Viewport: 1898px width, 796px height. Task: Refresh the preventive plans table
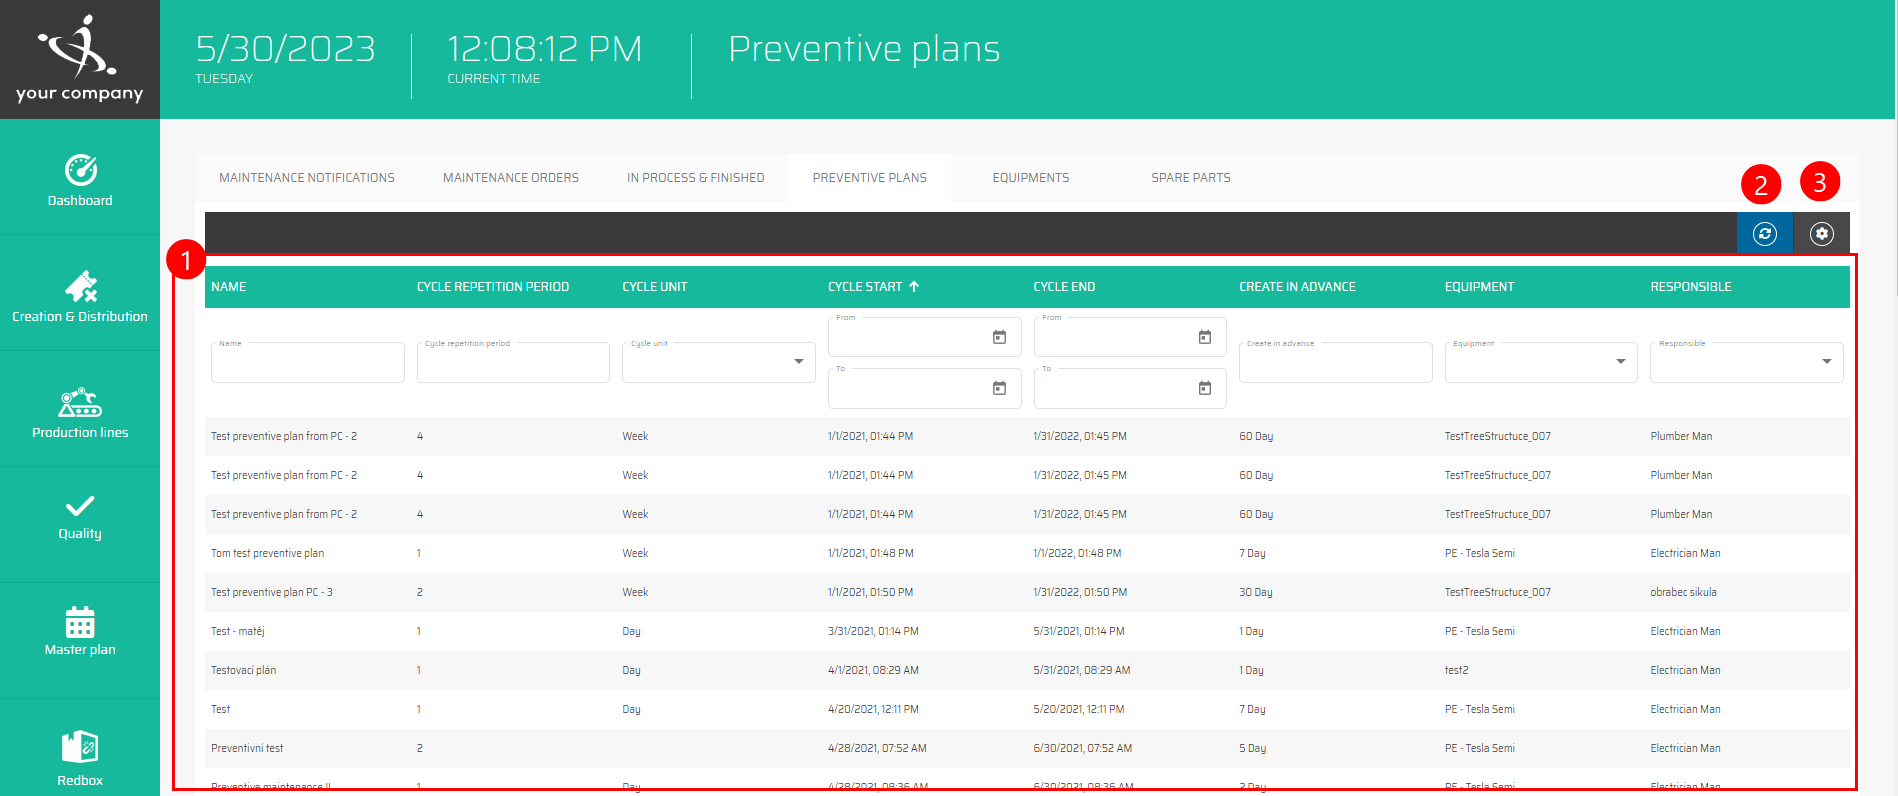1765,234
